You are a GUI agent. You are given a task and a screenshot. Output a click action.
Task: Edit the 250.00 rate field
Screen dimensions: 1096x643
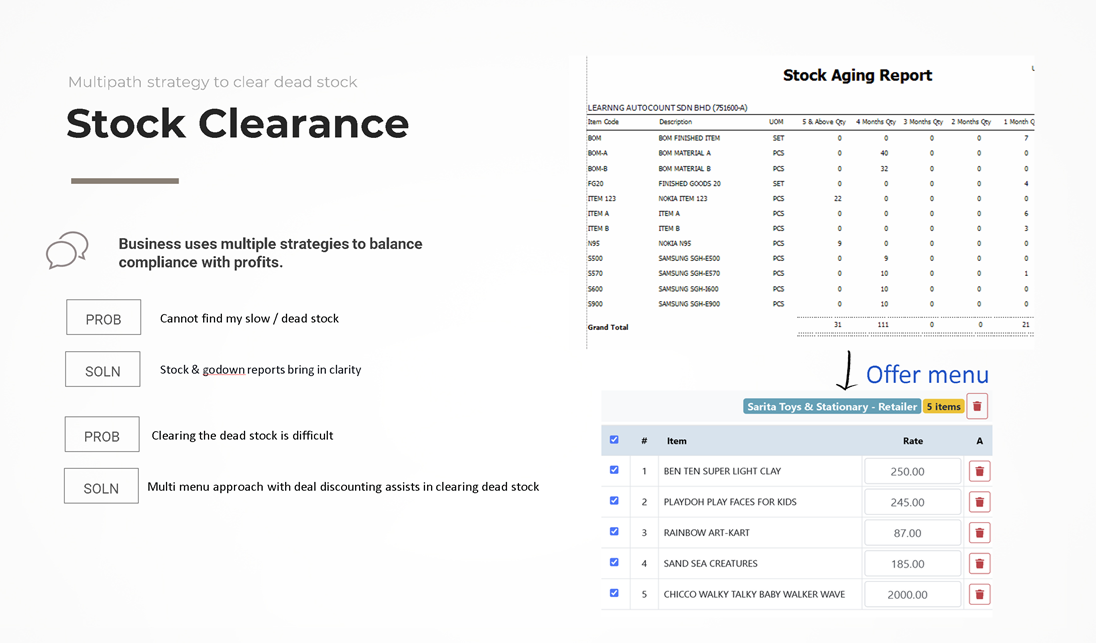[x=912, y=471]
